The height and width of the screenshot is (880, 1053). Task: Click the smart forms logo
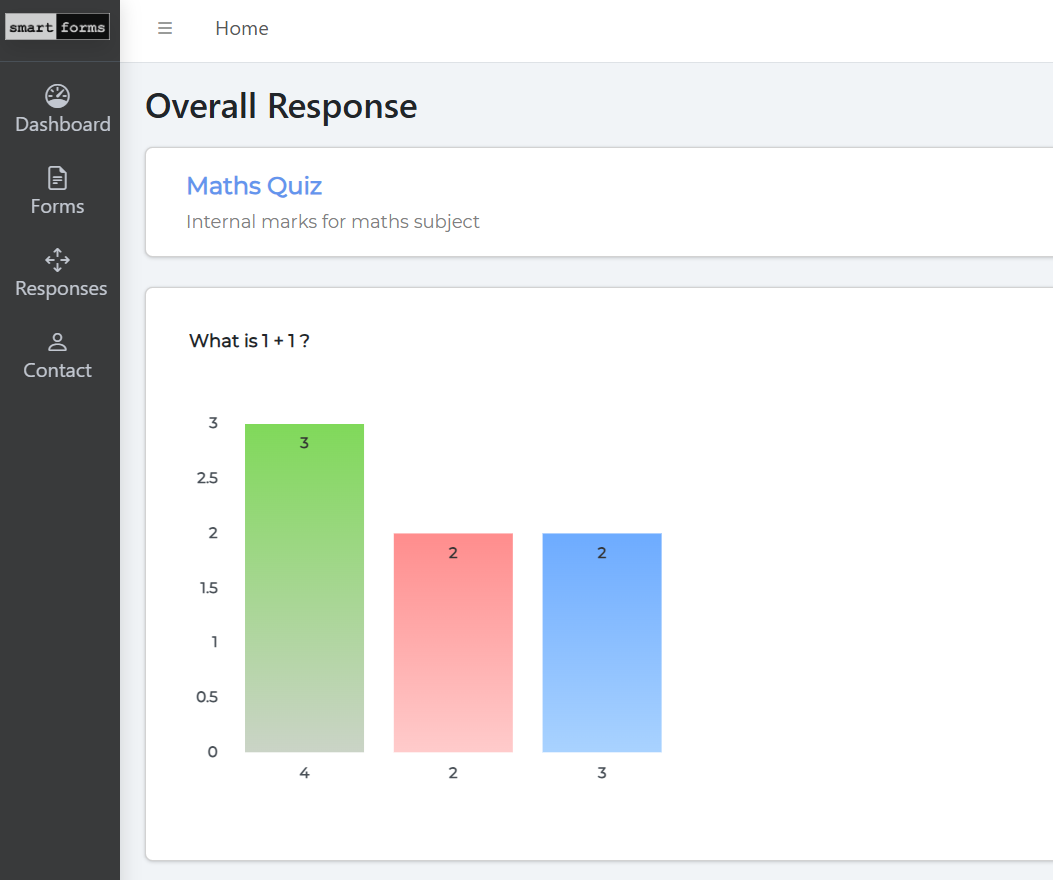point(57,28)
